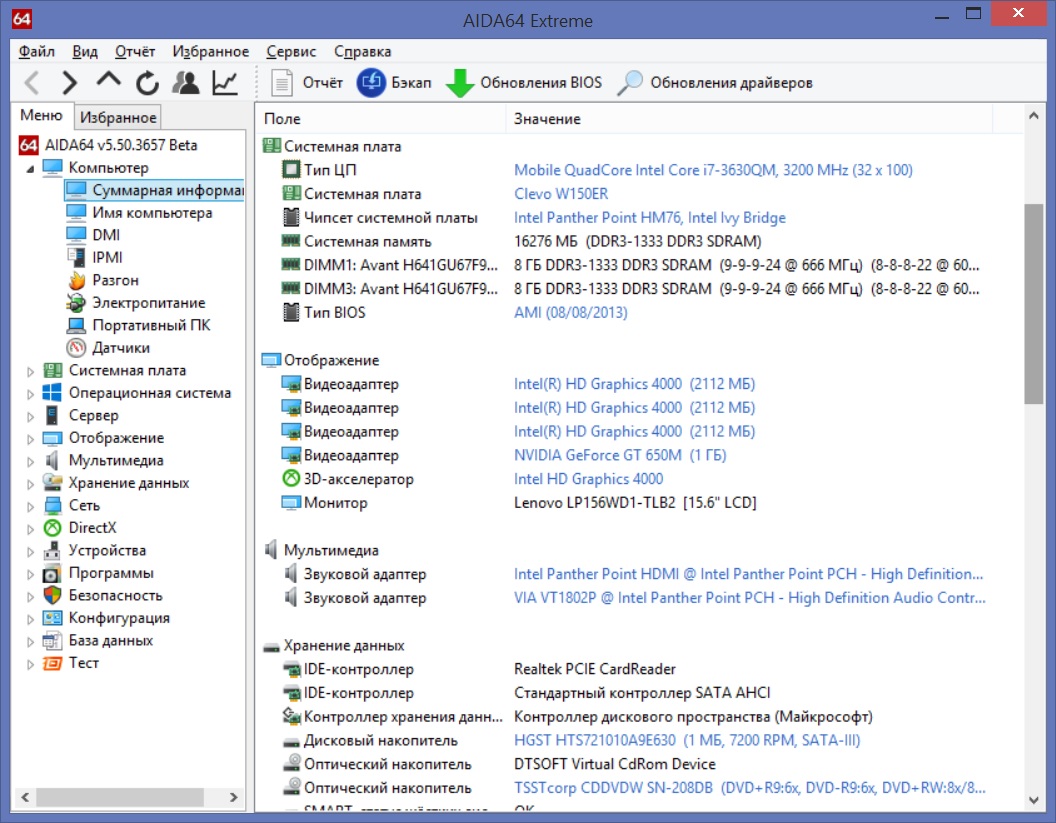Open the Справка menu

tap(362, 51)
